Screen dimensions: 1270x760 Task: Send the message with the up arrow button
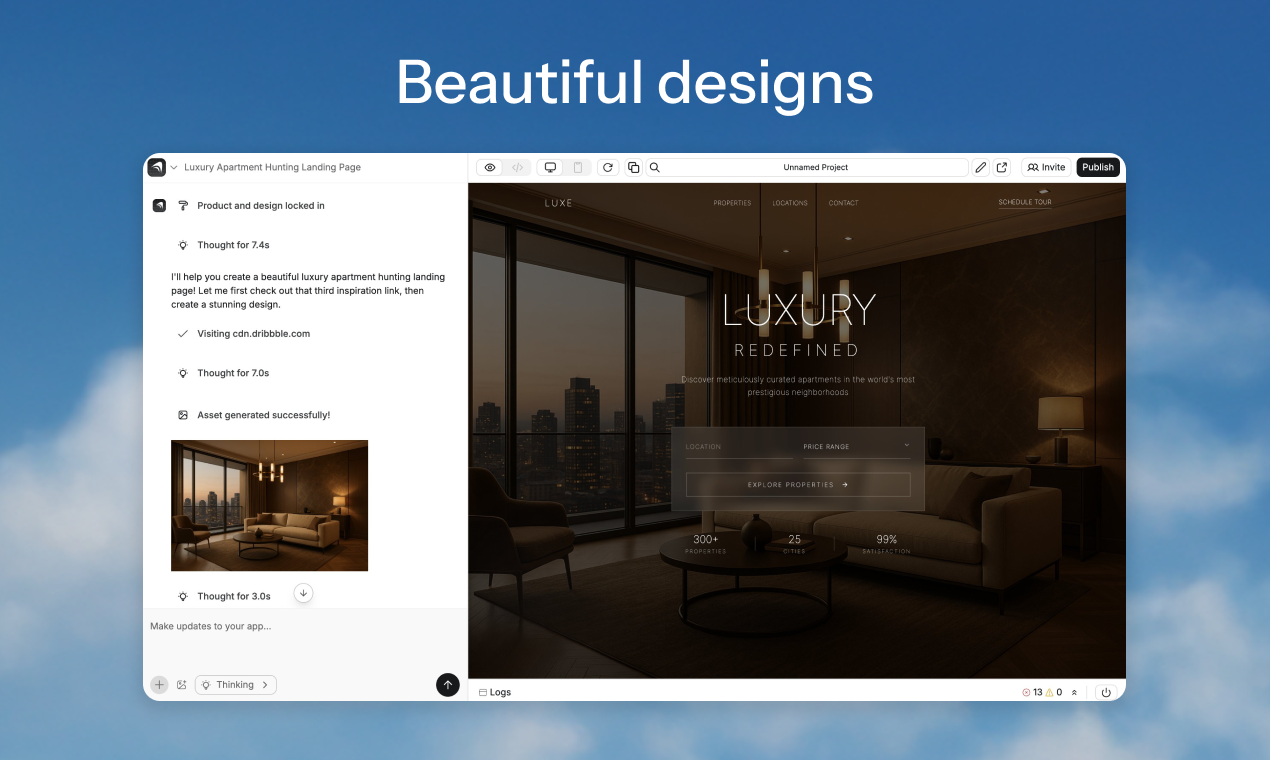click(x=448, y=685)
